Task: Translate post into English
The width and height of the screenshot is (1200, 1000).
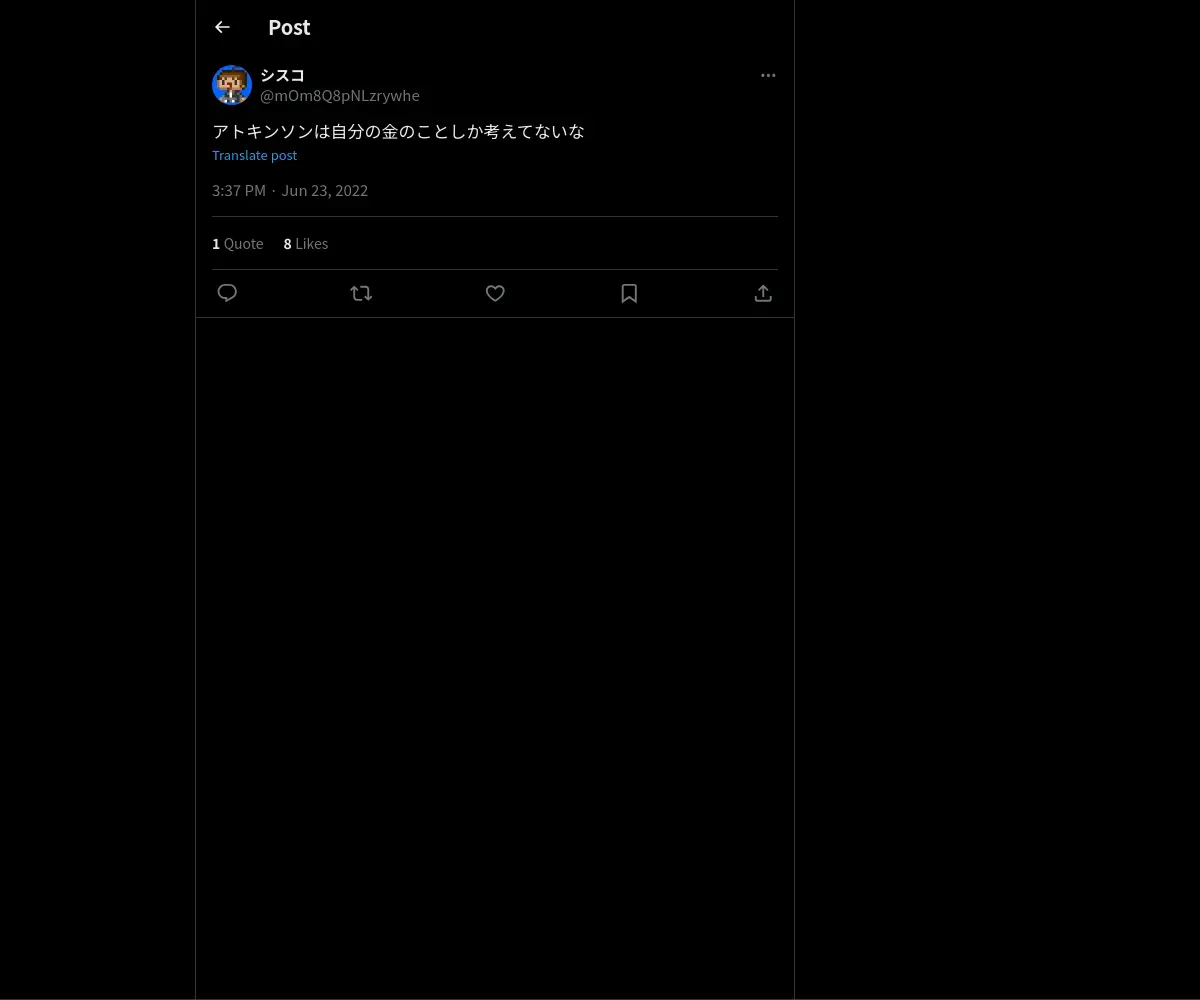Action: click(x=254, y=155)
